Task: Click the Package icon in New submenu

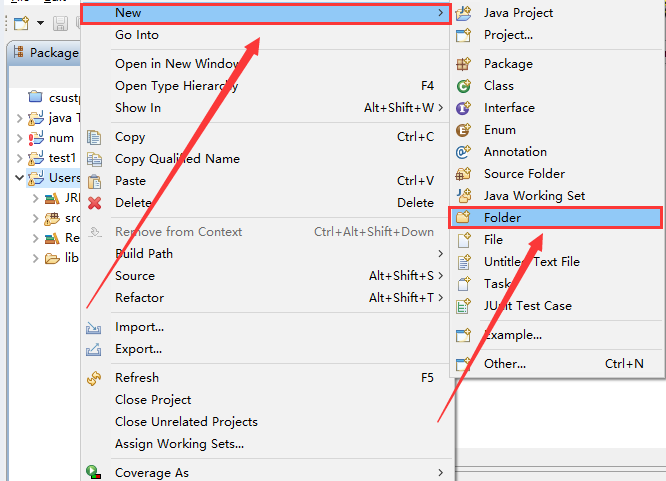Action: coord(463,64)
